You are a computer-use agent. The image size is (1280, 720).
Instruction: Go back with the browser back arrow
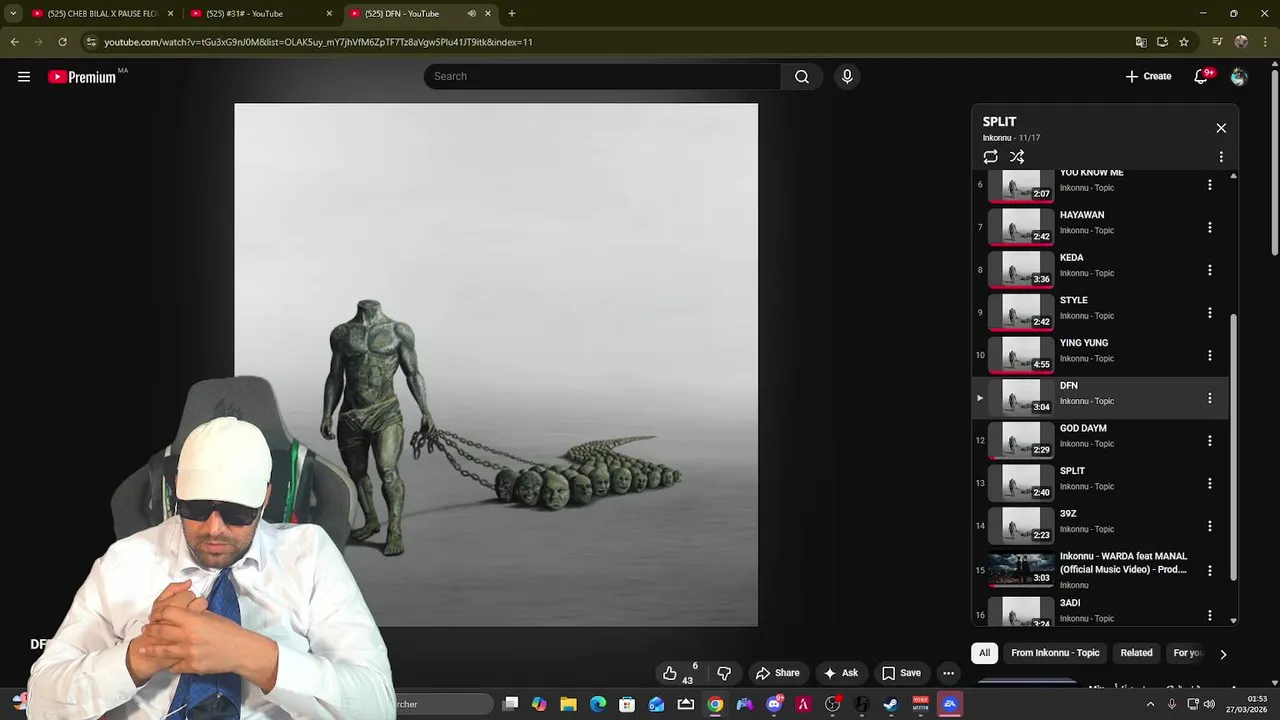click(14, 42)
